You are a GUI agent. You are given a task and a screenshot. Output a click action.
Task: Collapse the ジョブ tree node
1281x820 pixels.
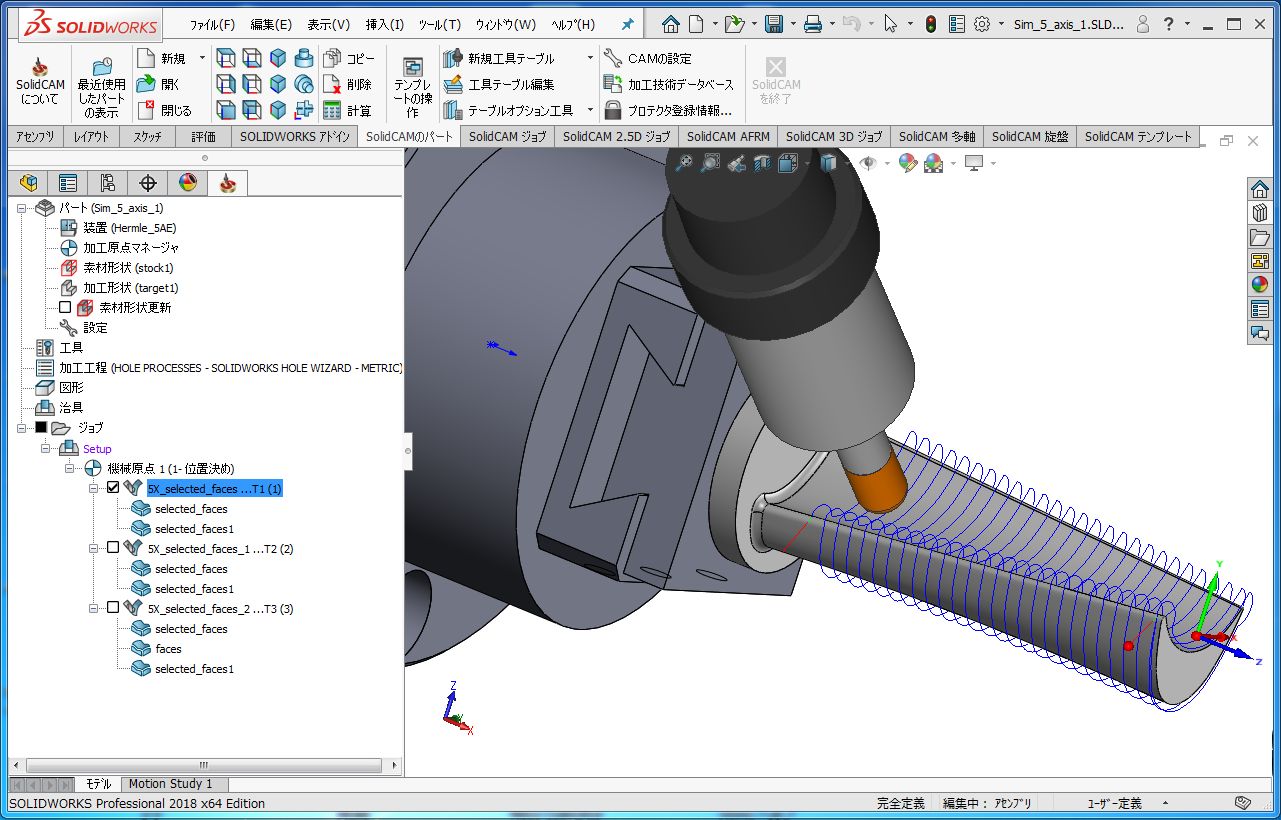tap(22, 427)
